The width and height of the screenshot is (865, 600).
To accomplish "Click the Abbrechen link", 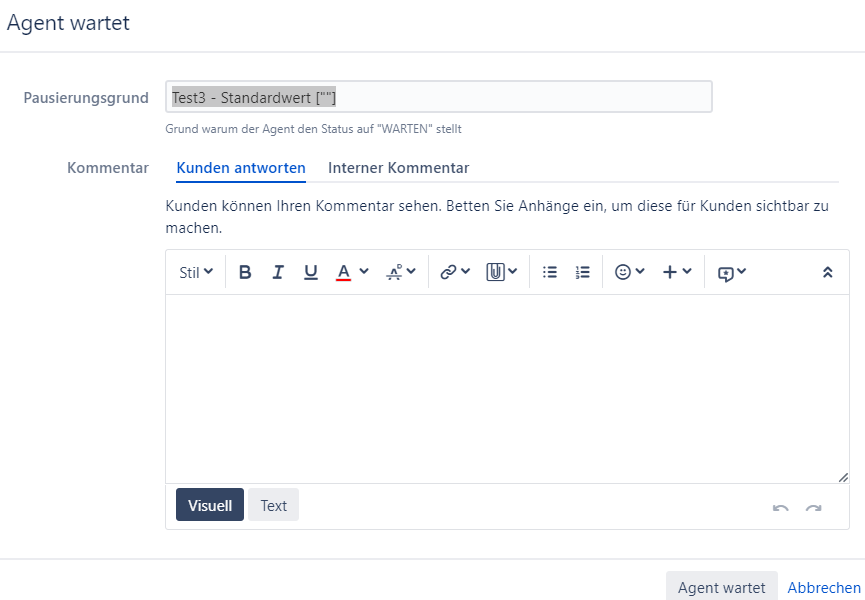I will tap(824, 588).
